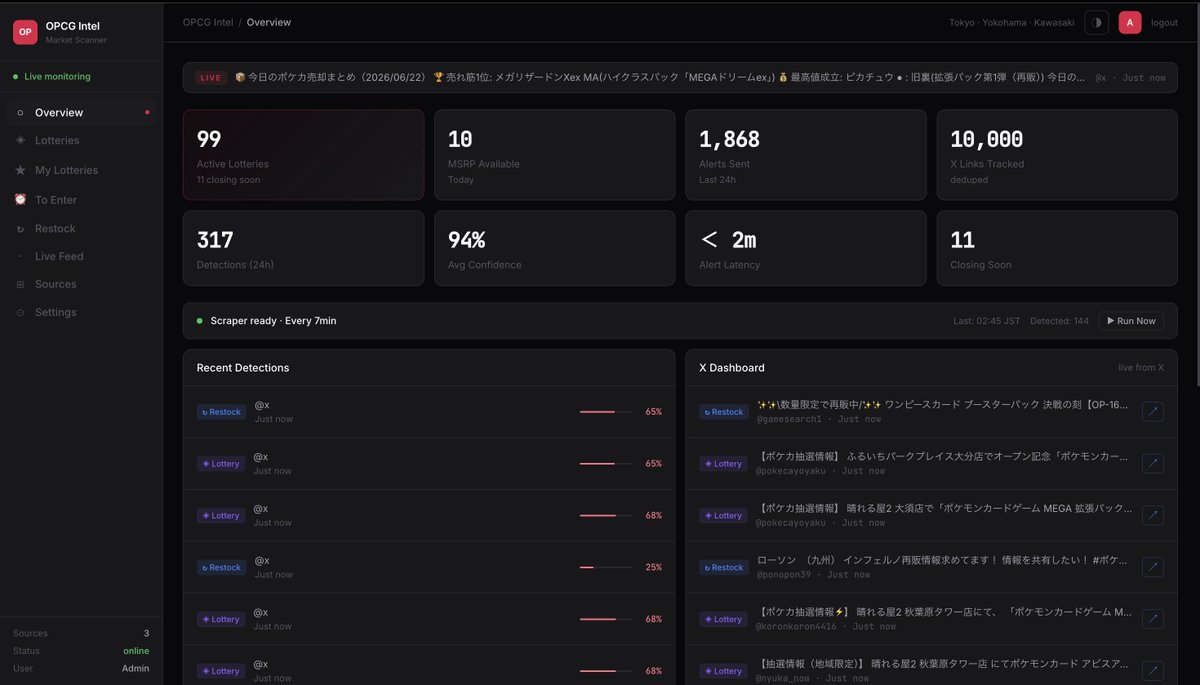1200x685 pixels.
Task: Click the logout link
Action: tap(1164, 22)
